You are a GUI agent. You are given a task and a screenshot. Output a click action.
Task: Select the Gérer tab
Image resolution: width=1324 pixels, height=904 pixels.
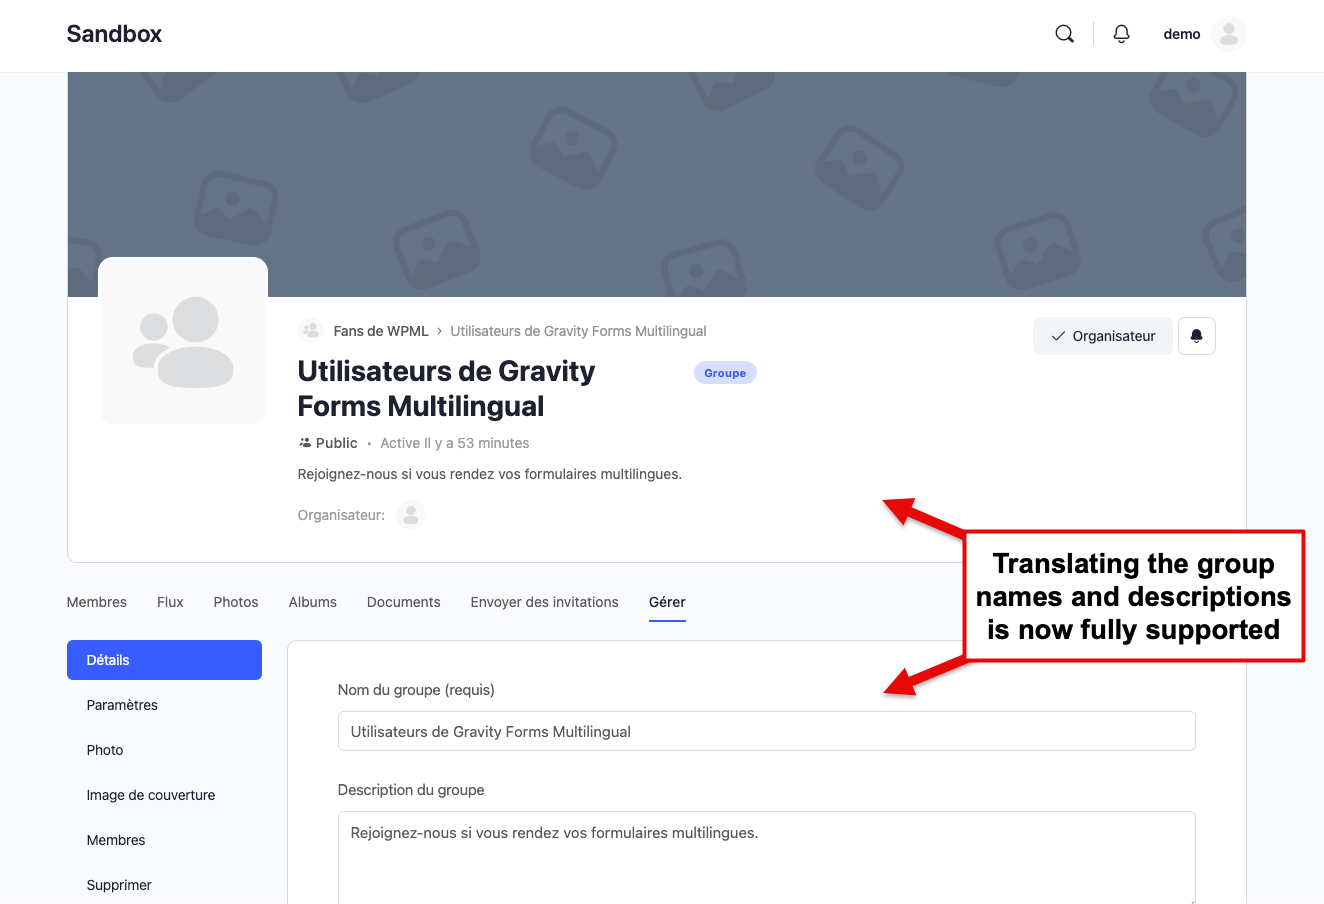[667, 602]
